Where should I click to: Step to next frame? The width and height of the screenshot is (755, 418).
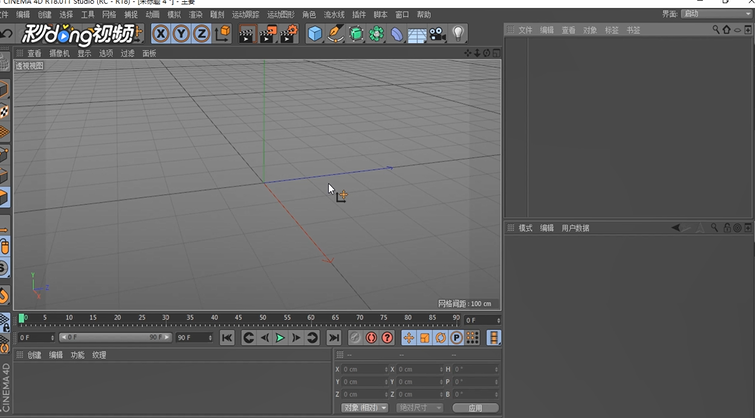(296, 338)
